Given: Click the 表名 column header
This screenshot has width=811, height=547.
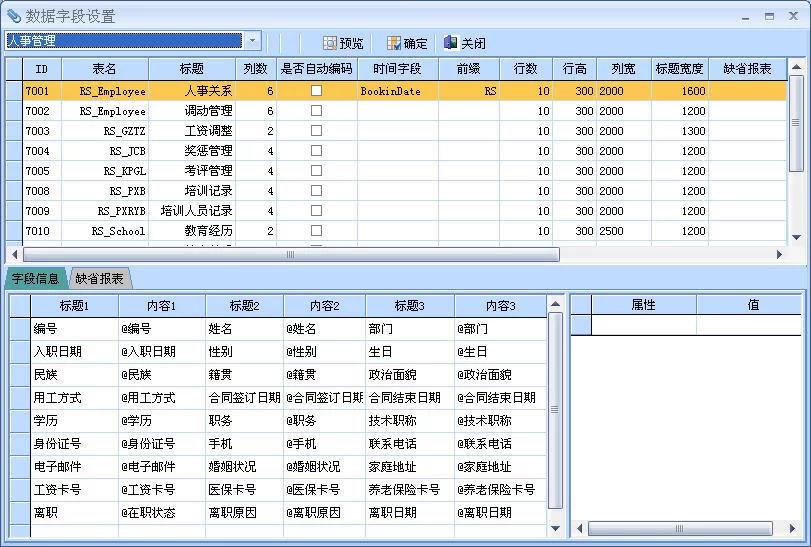Looking at the screenshot, I should click(x=104, y=69).
